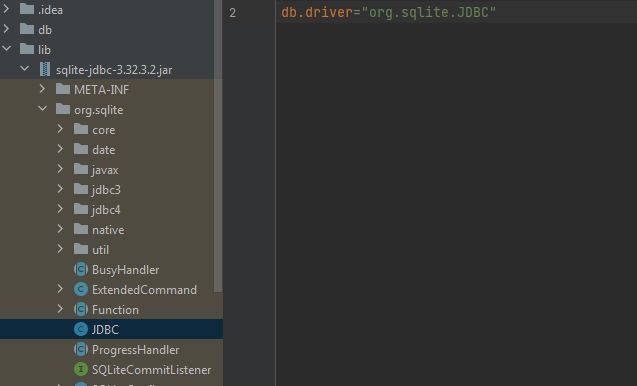637x386 pixels.
Task: Select the SQLiteCommitListener interface name
Action: point(152,370)
